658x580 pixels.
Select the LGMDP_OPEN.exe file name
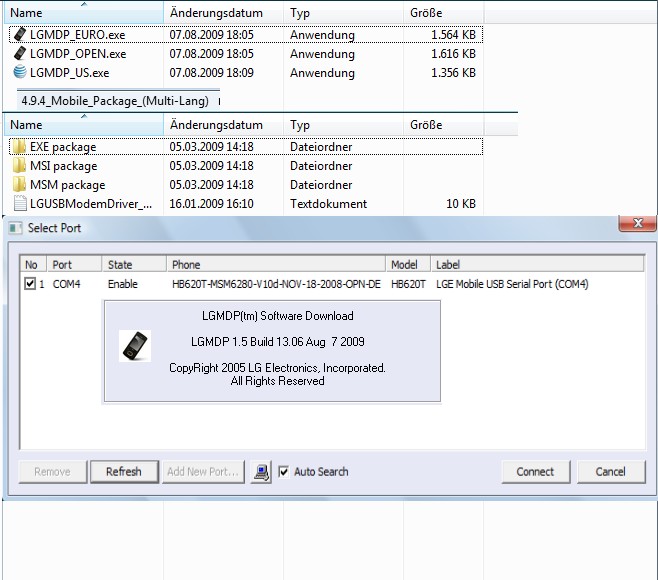coord(78,54)
